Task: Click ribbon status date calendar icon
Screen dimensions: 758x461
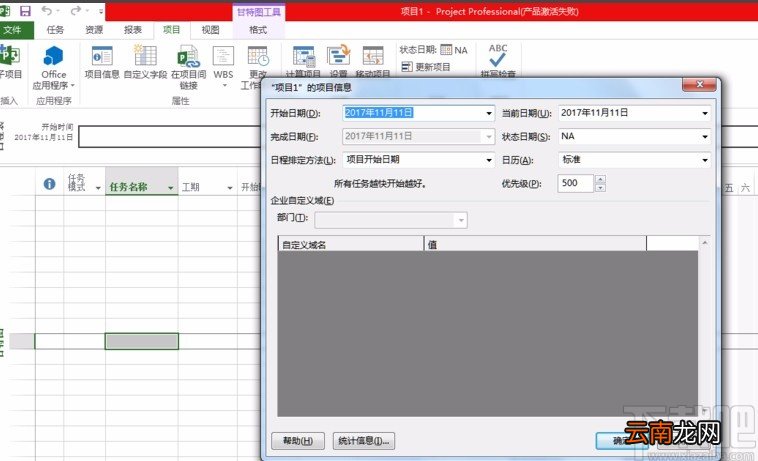Action: click(446, 50)
